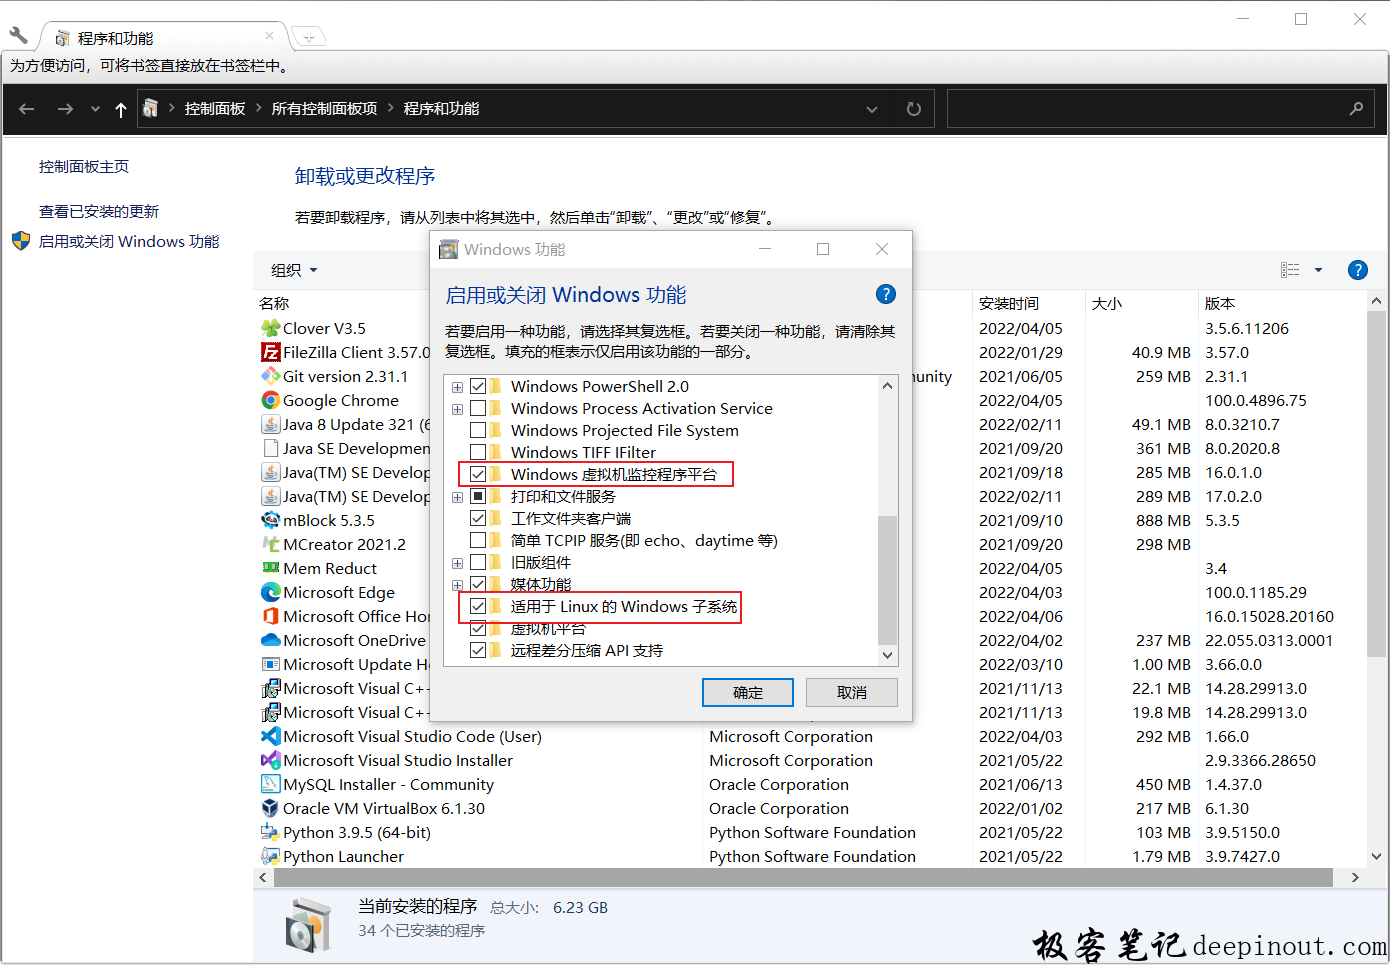1390x965 pixels.
Task: Open help in Programs and Features toolbar
Action: (x=1357, y=270)
